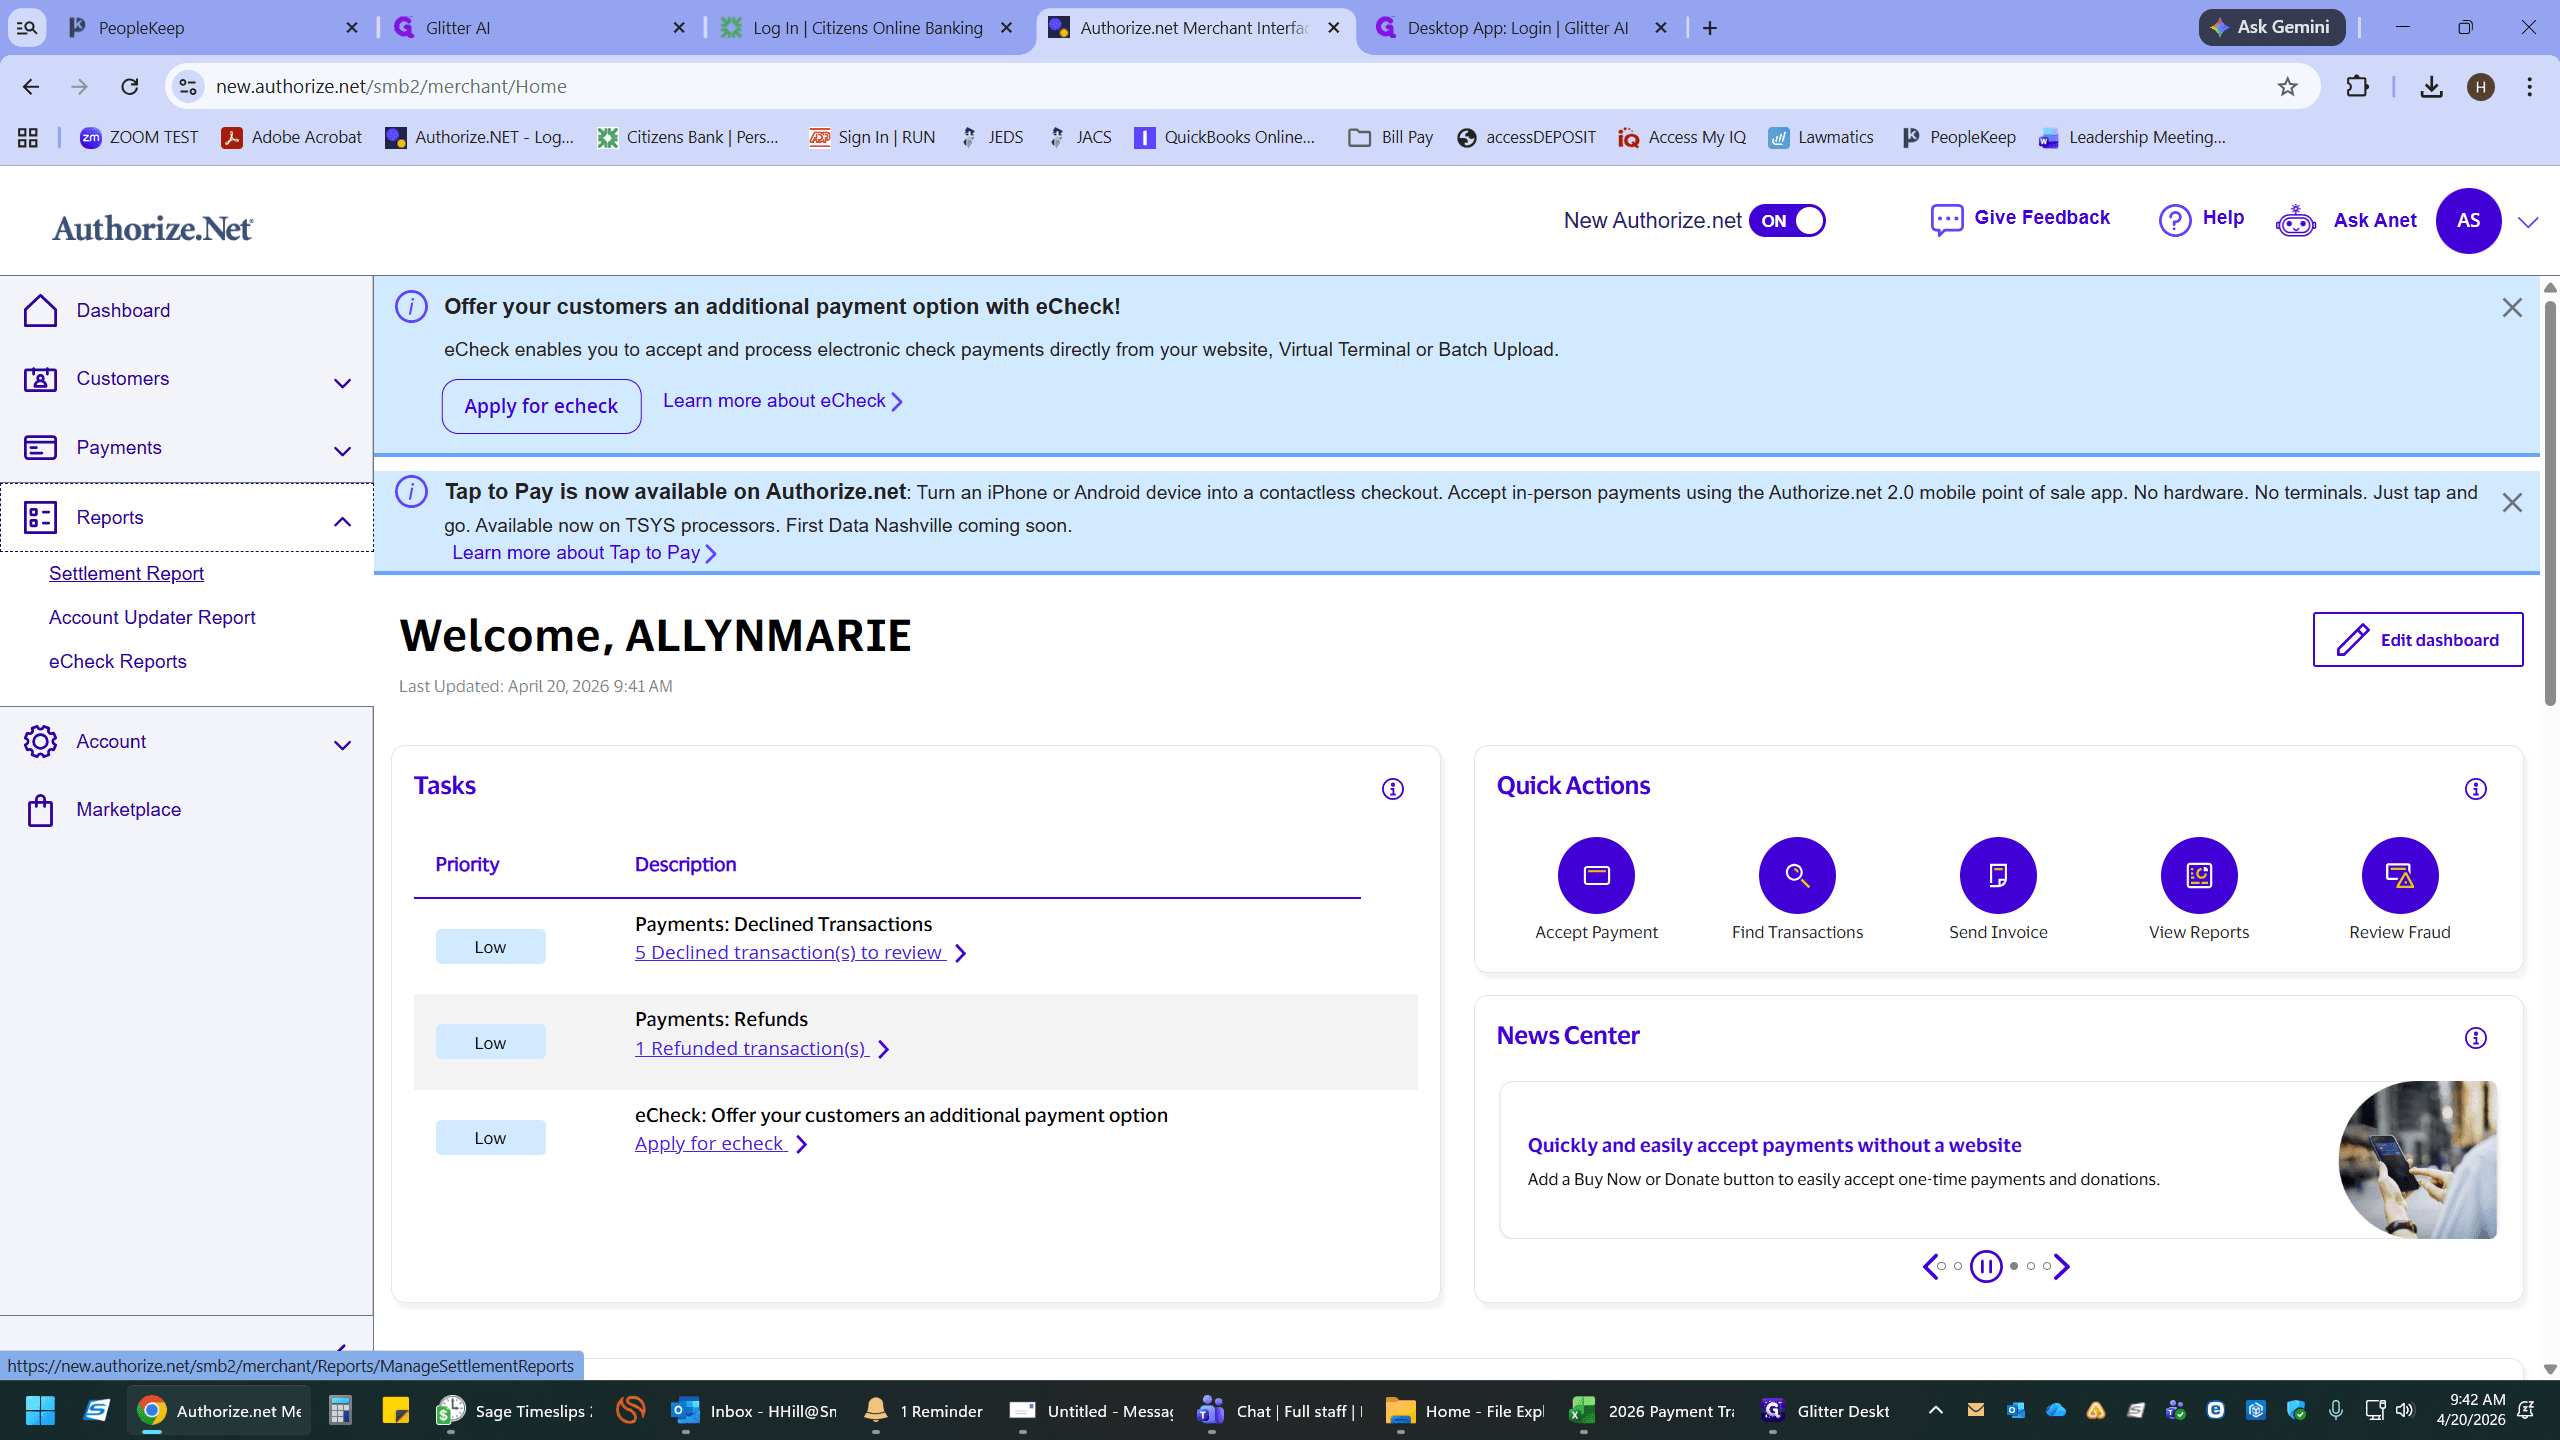The width and height of the screenshot is (2560, 1440).
Task: Open Learn more about Tap to Pay
Action: point(584,553)
